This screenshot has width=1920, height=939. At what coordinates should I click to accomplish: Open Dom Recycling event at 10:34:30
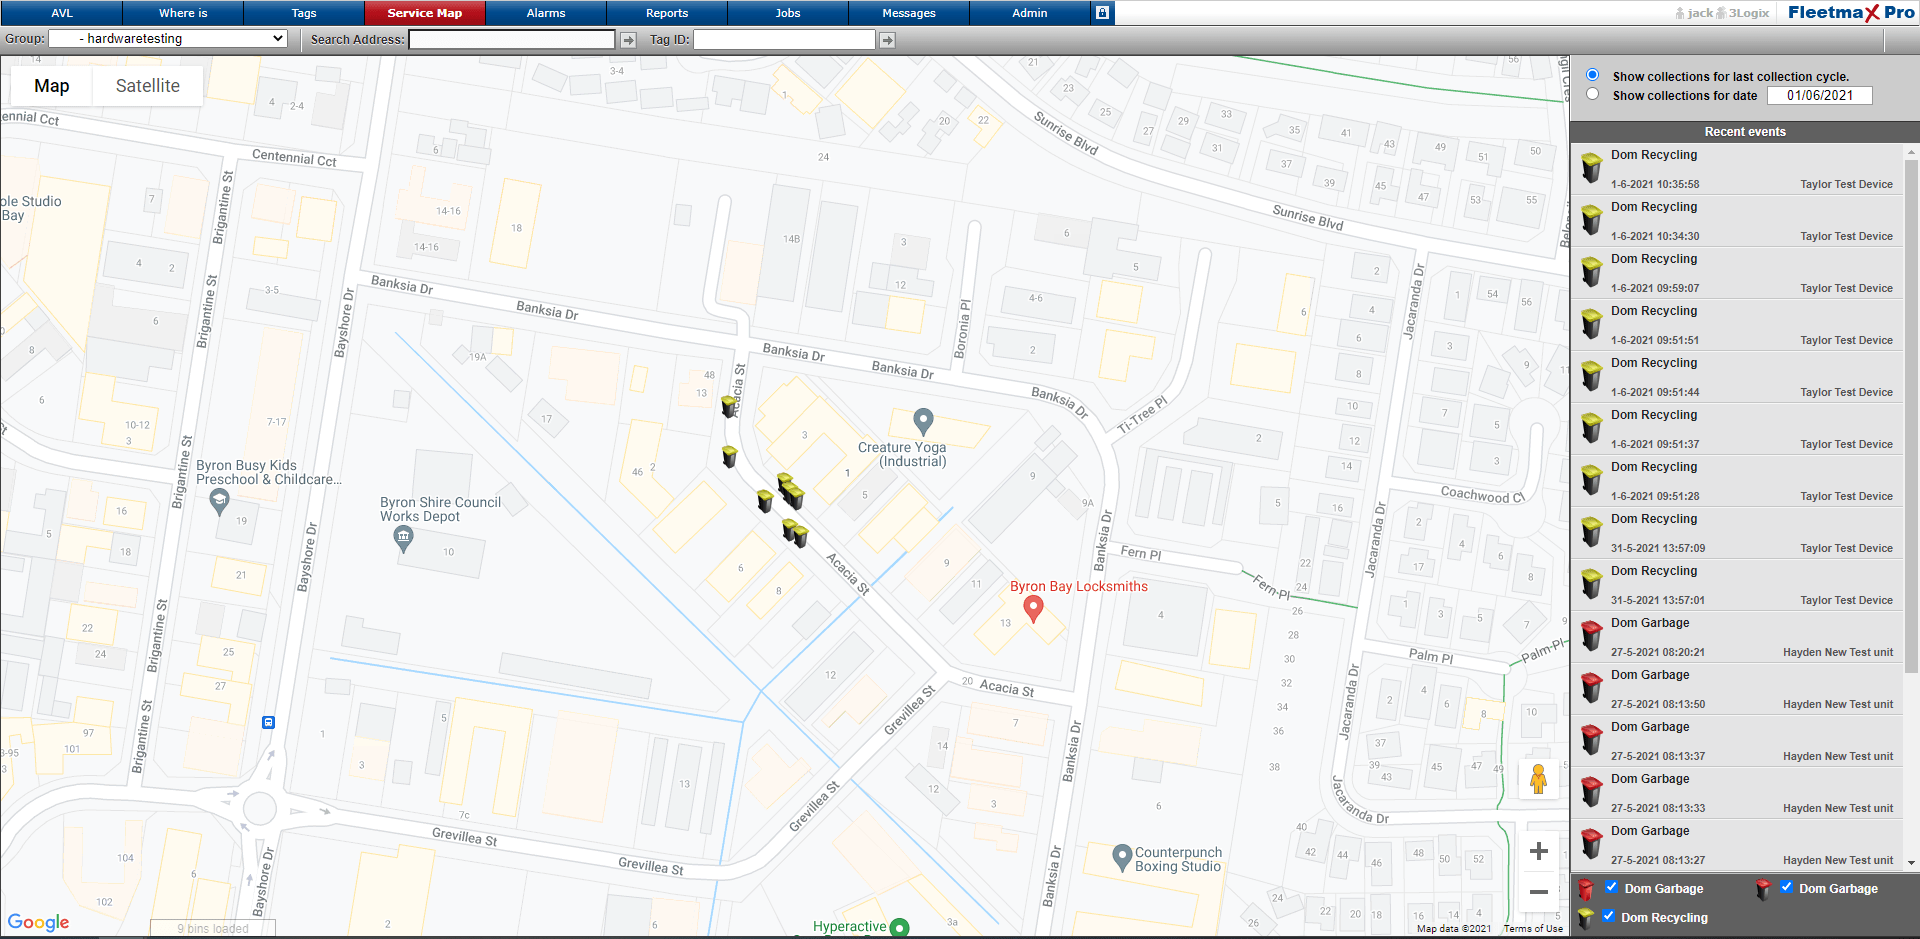coord(1737,221)
